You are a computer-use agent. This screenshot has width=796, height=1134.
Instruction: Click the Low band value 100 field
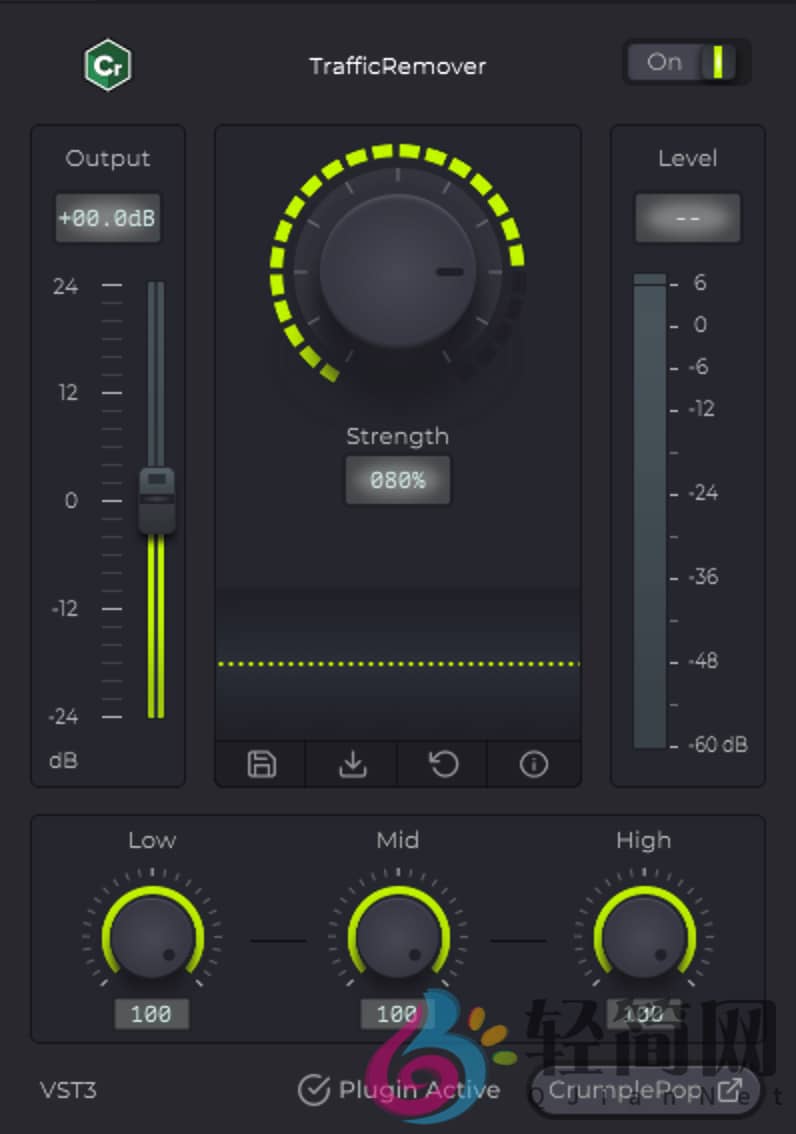(152, 1014)
